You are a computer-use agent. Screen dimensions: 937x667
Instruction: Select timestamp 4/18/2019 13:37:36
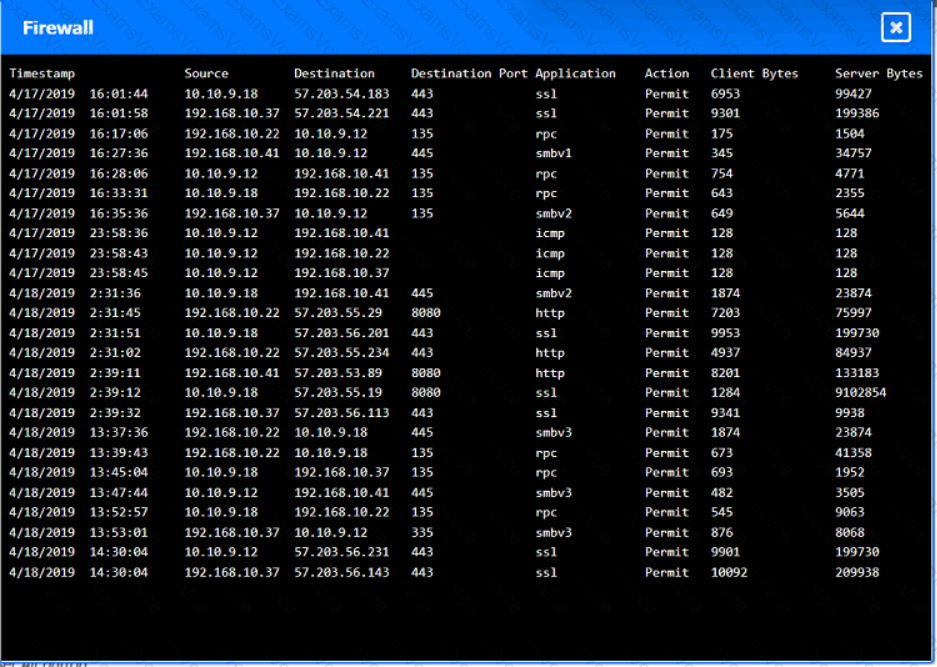pyautogui.click(x=78, y=433)
